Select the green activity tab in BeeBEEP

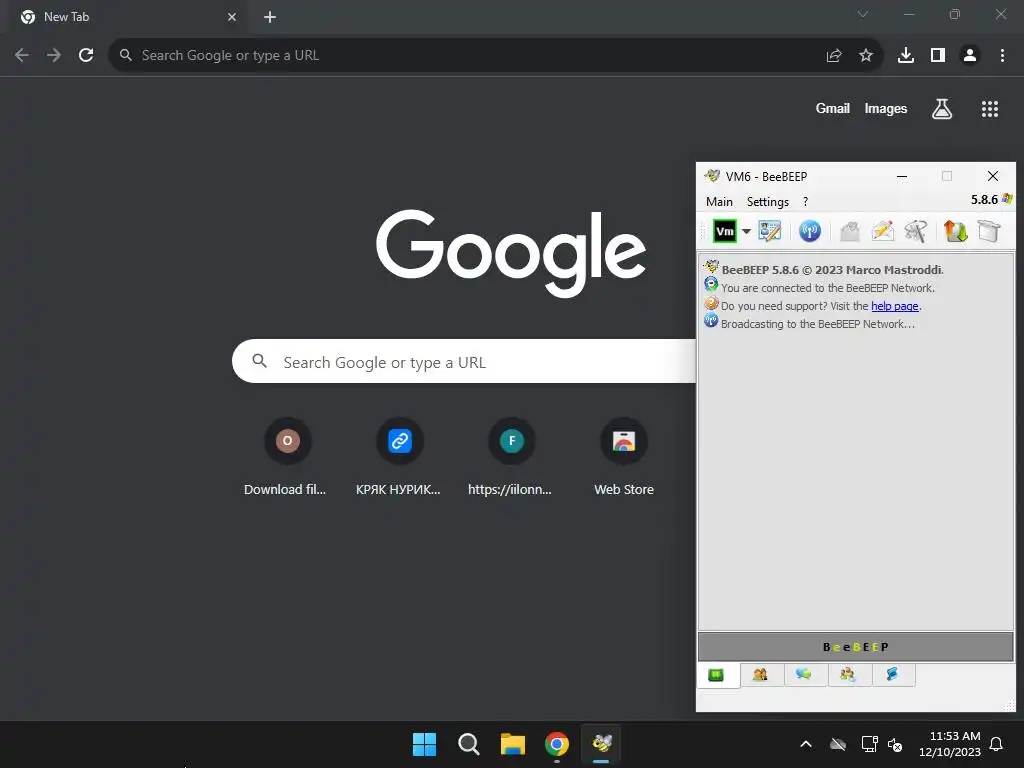(x=716, y=675)
